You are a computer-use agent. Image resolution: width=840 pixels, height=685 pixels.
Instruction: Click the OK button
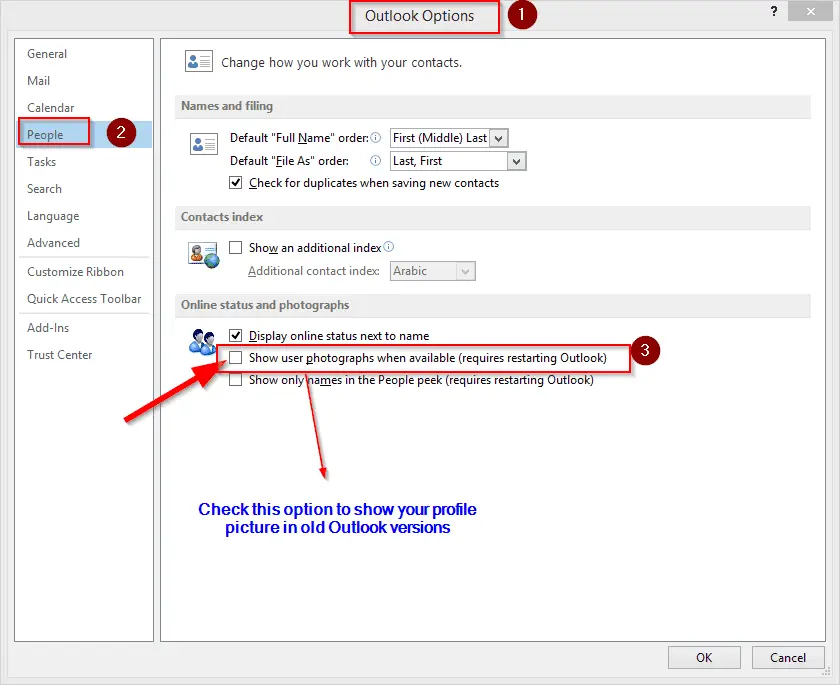point(704,657)
